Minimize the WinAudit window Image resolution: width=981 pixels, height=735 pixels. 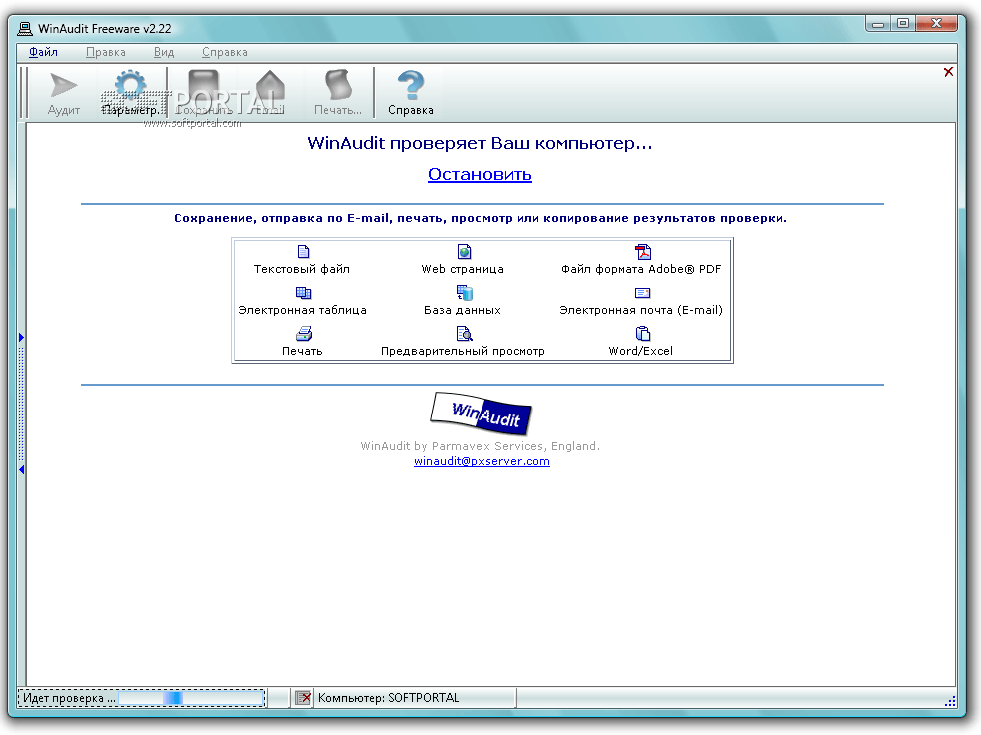click(x=878, y=24)
